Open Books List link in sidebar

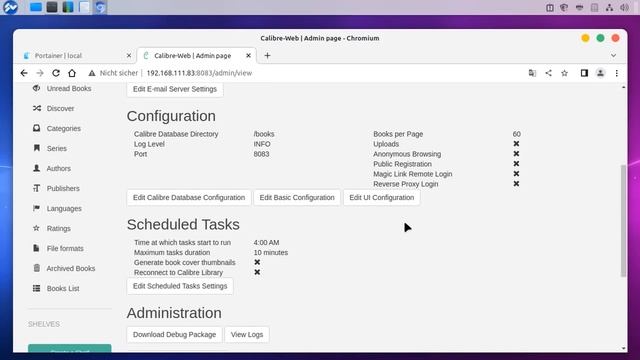click(x=63, y=289)
